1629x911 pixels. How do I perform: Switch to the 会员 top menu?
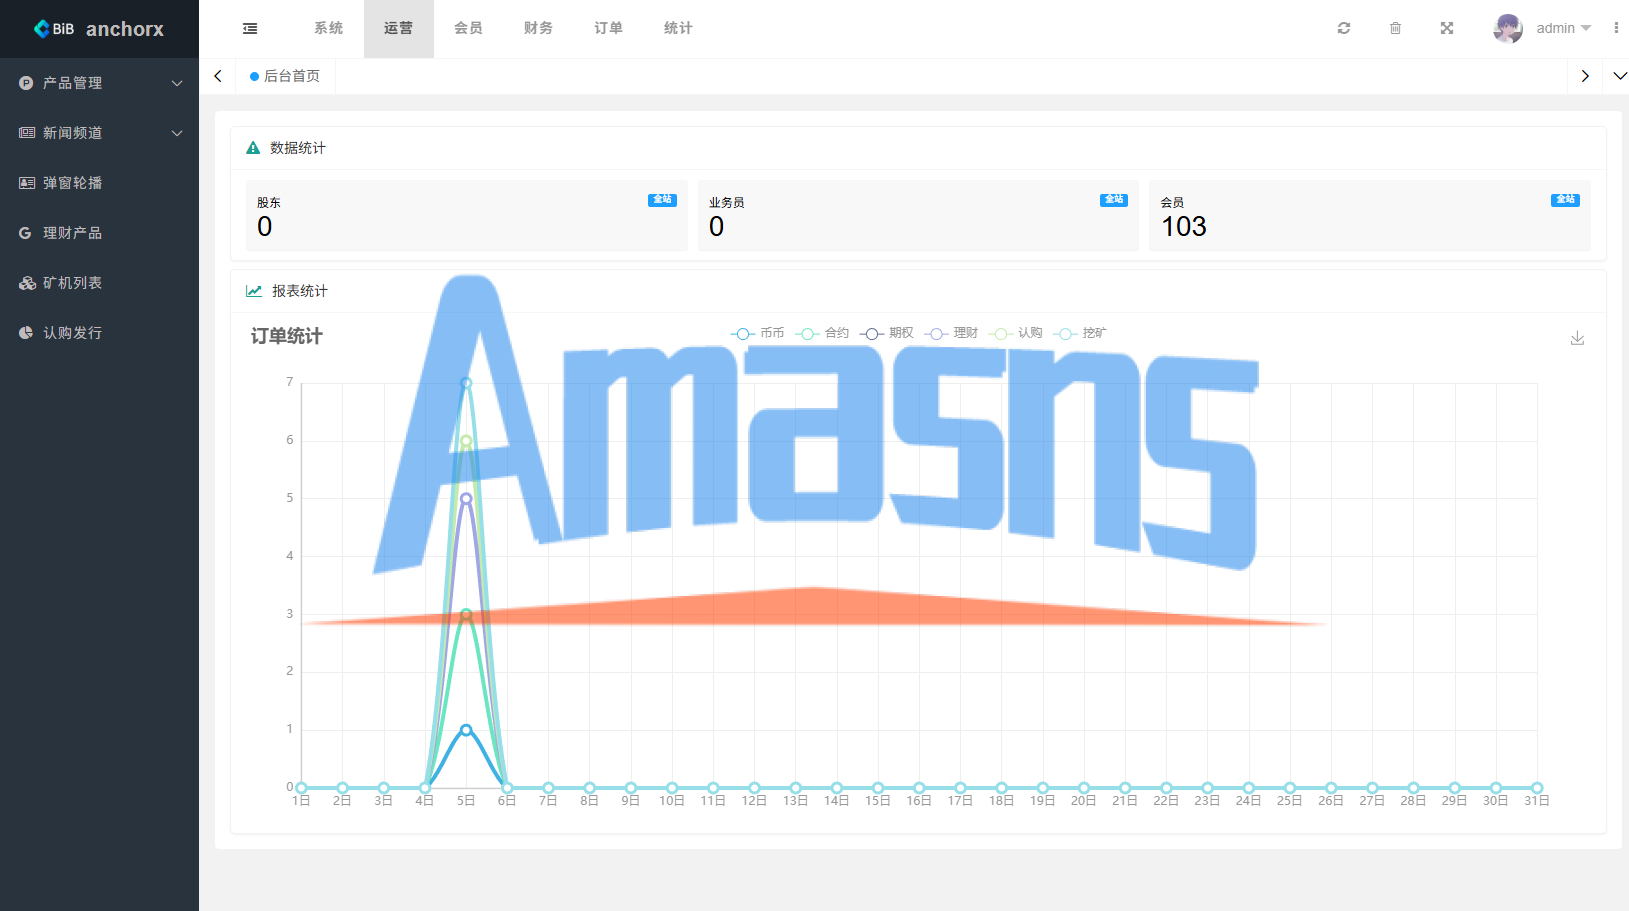coord(468,28)
